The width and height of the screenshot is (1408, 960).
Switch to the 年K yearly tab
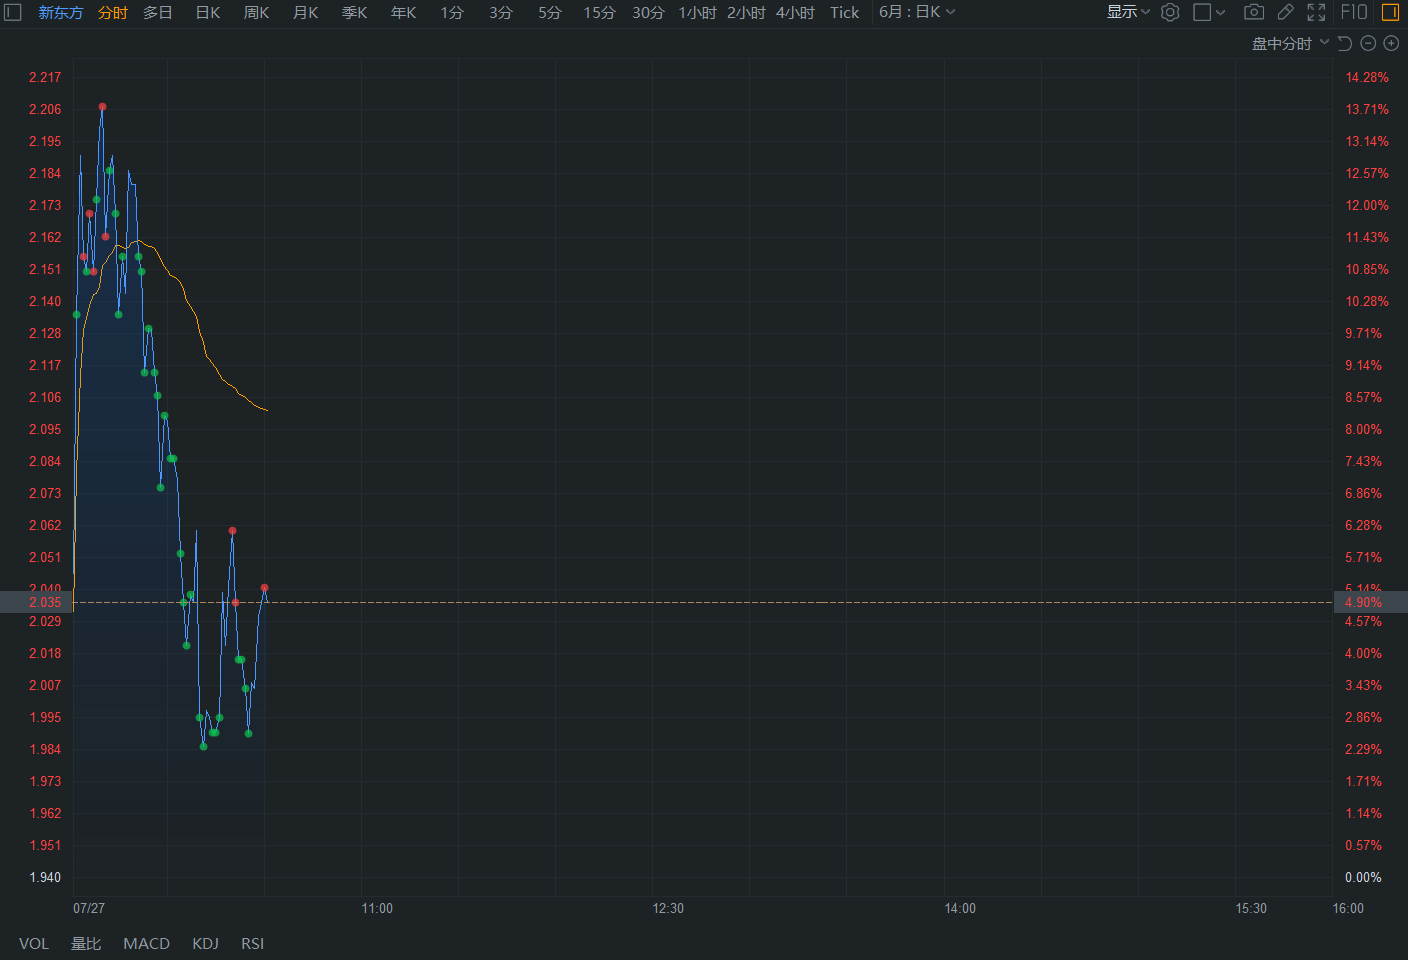point(404,13)
